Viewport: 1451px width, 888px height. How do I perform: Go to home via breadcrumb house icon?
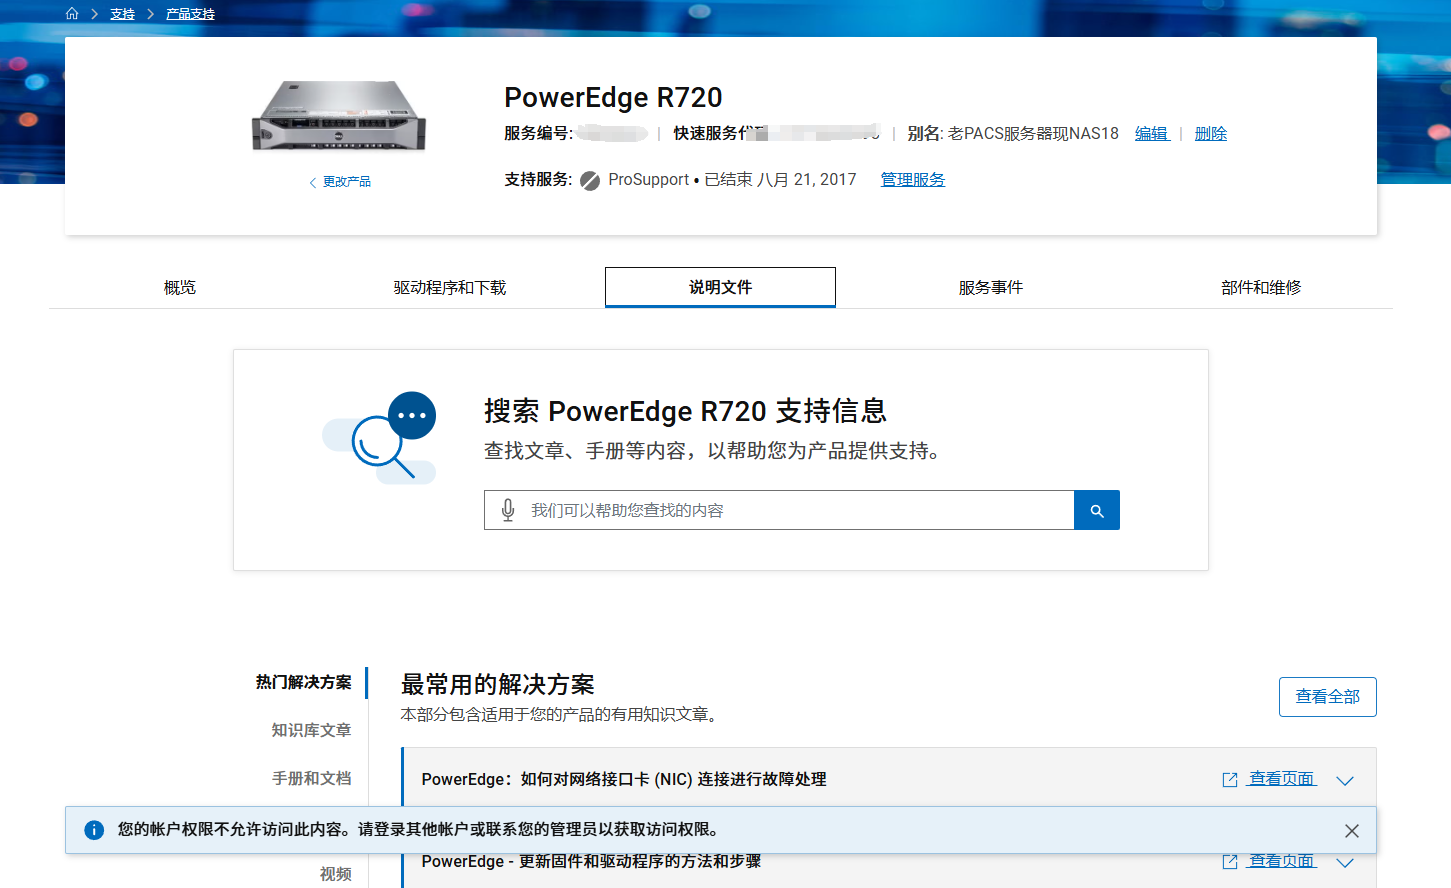[x=72, y=14]
